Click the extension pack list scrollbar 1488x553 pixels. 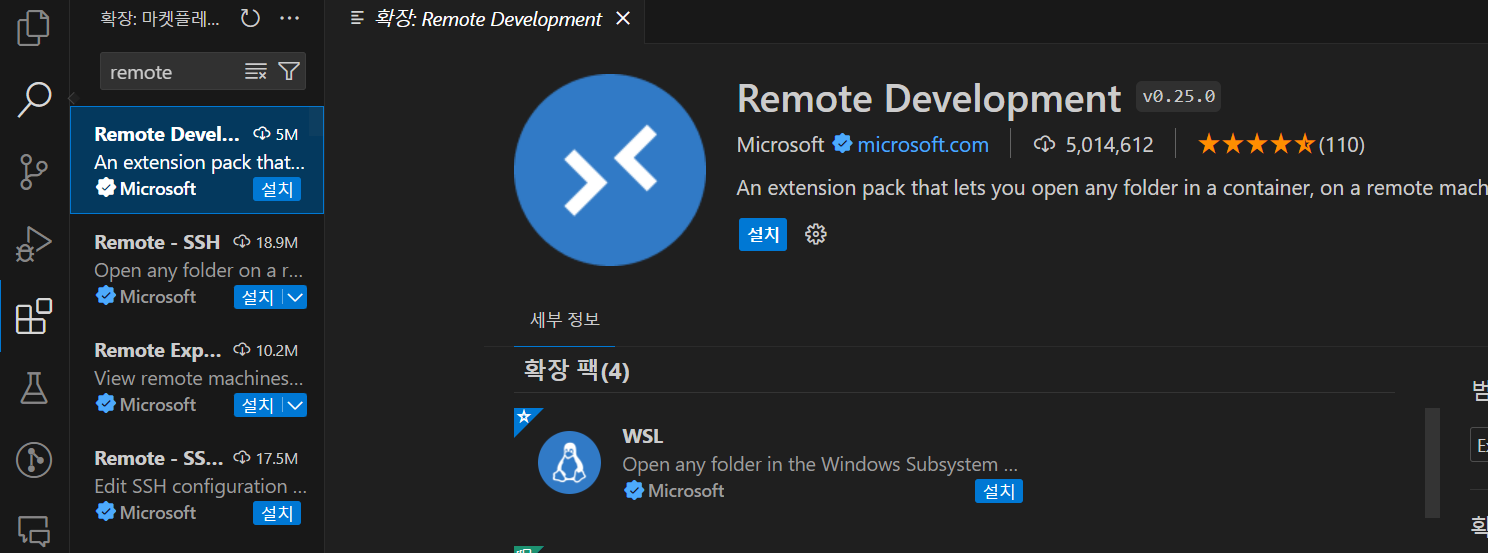point(1432,462)
